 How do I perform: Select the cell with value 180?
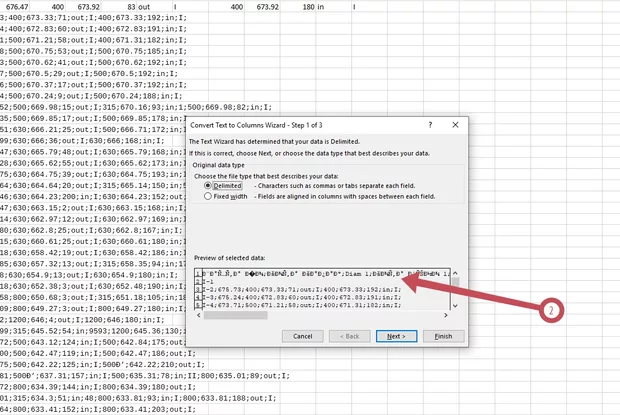click(x=298, y=7)
